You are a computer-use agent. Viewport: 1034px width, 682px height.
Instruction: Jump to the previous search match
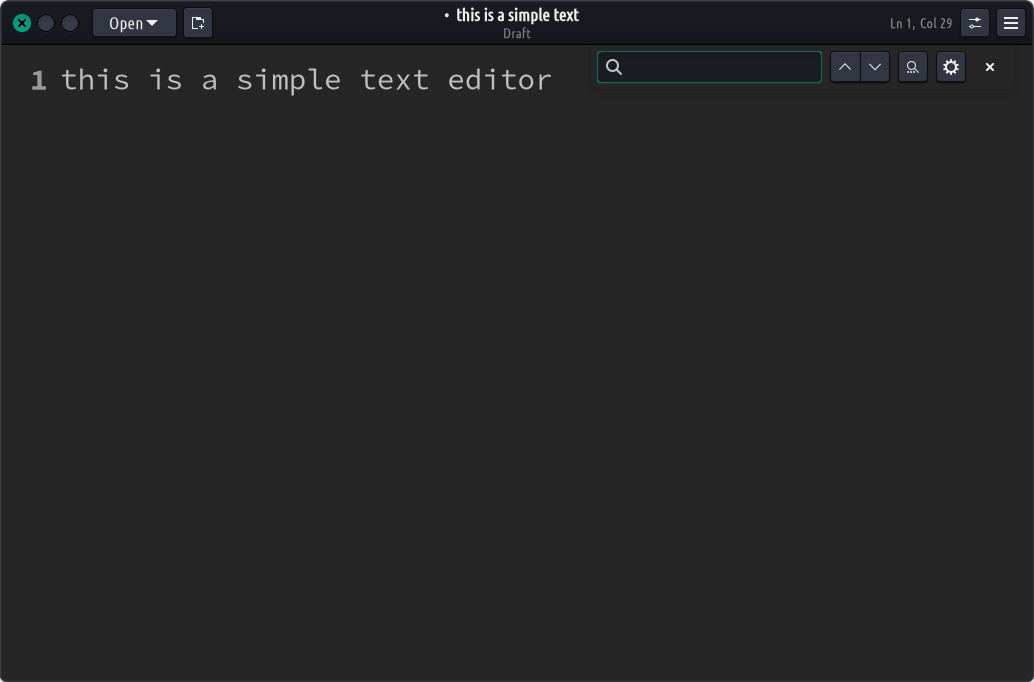click(x=844, y=66)
